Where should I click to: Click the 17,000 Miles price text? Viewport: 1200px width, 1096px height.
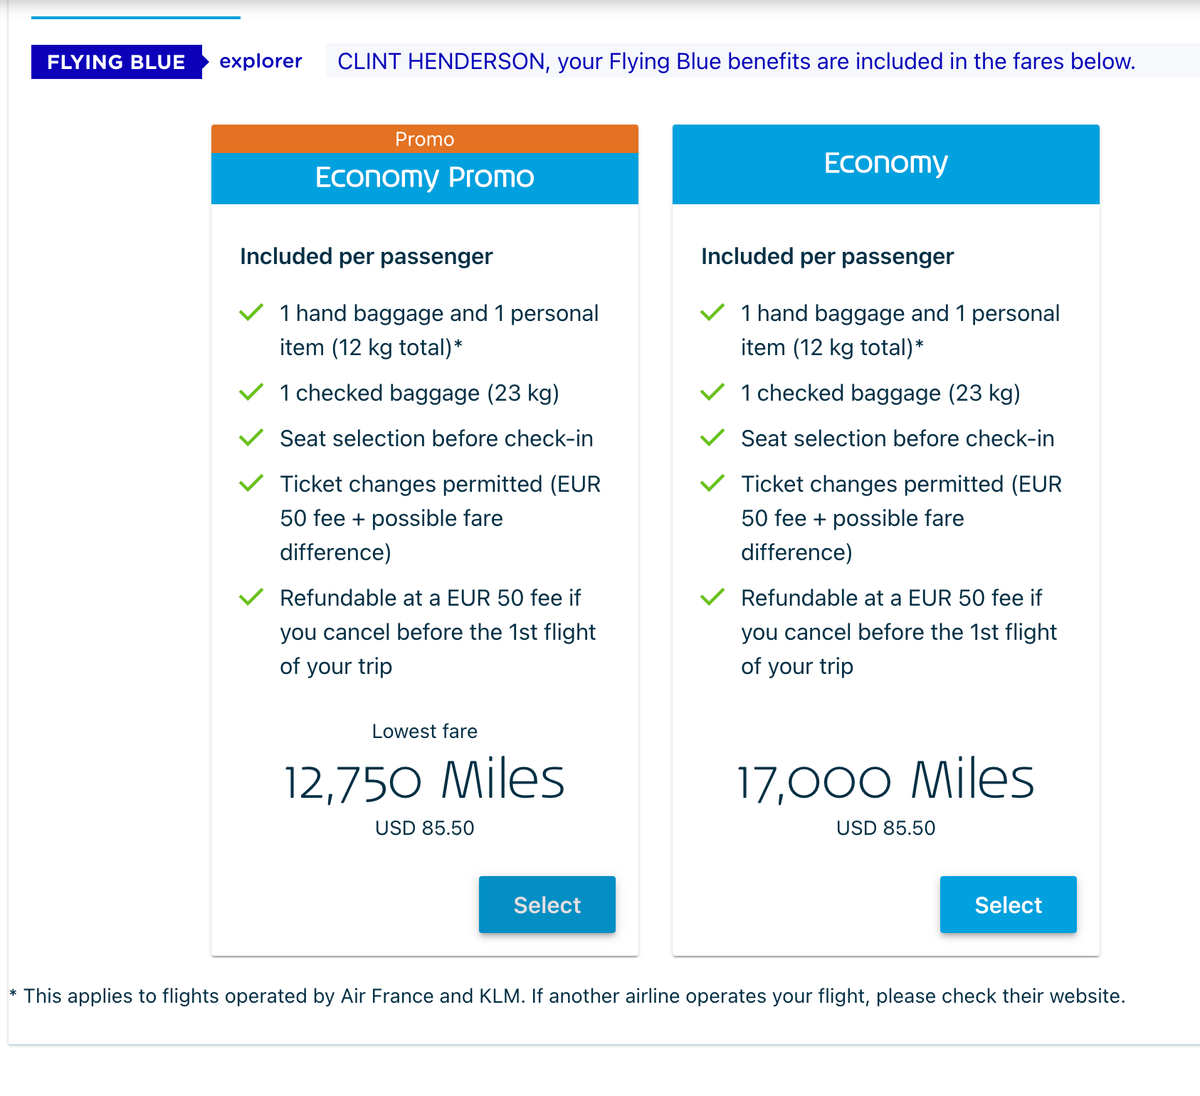pos(885,781)
